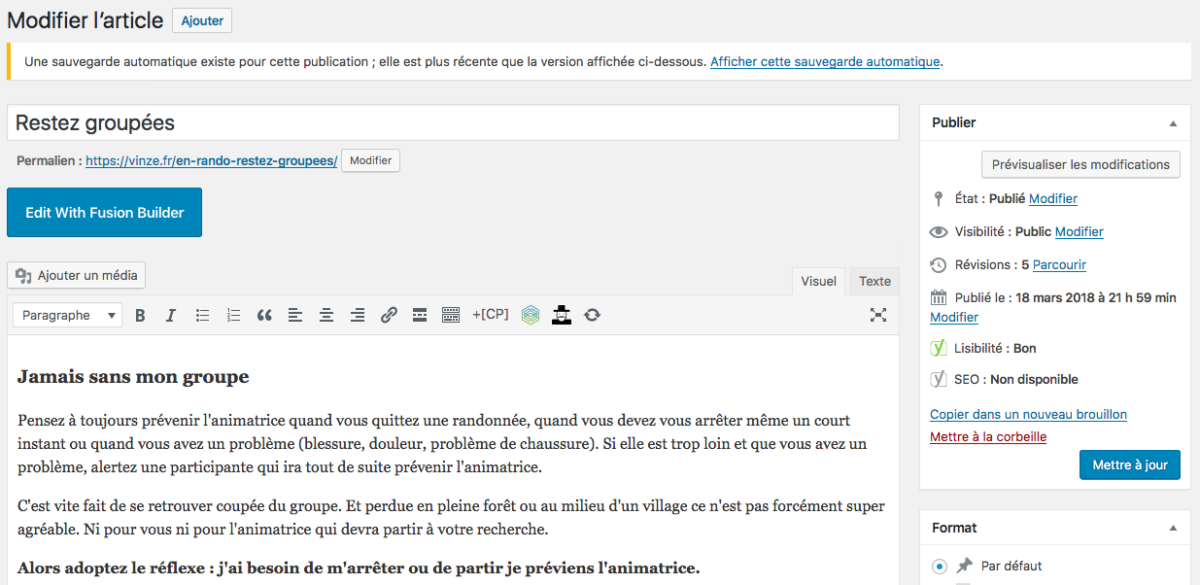Collapse the Format panel
The image size is (1200, 585).
[1172, 528]
